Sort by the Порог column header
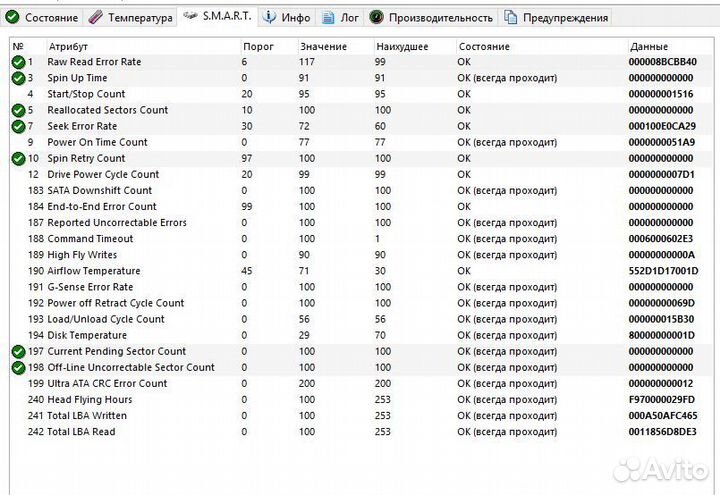720x495 pixels. (x=257, y=47)
